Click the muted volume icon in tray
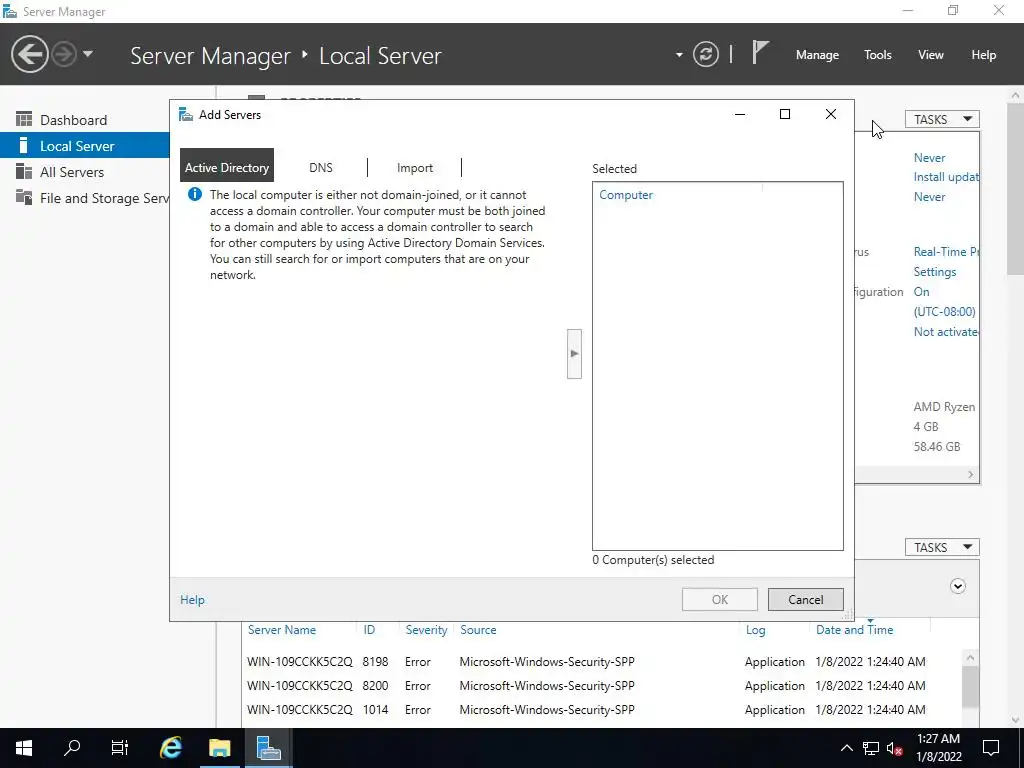1024x768 pixels. click(894, 748)
